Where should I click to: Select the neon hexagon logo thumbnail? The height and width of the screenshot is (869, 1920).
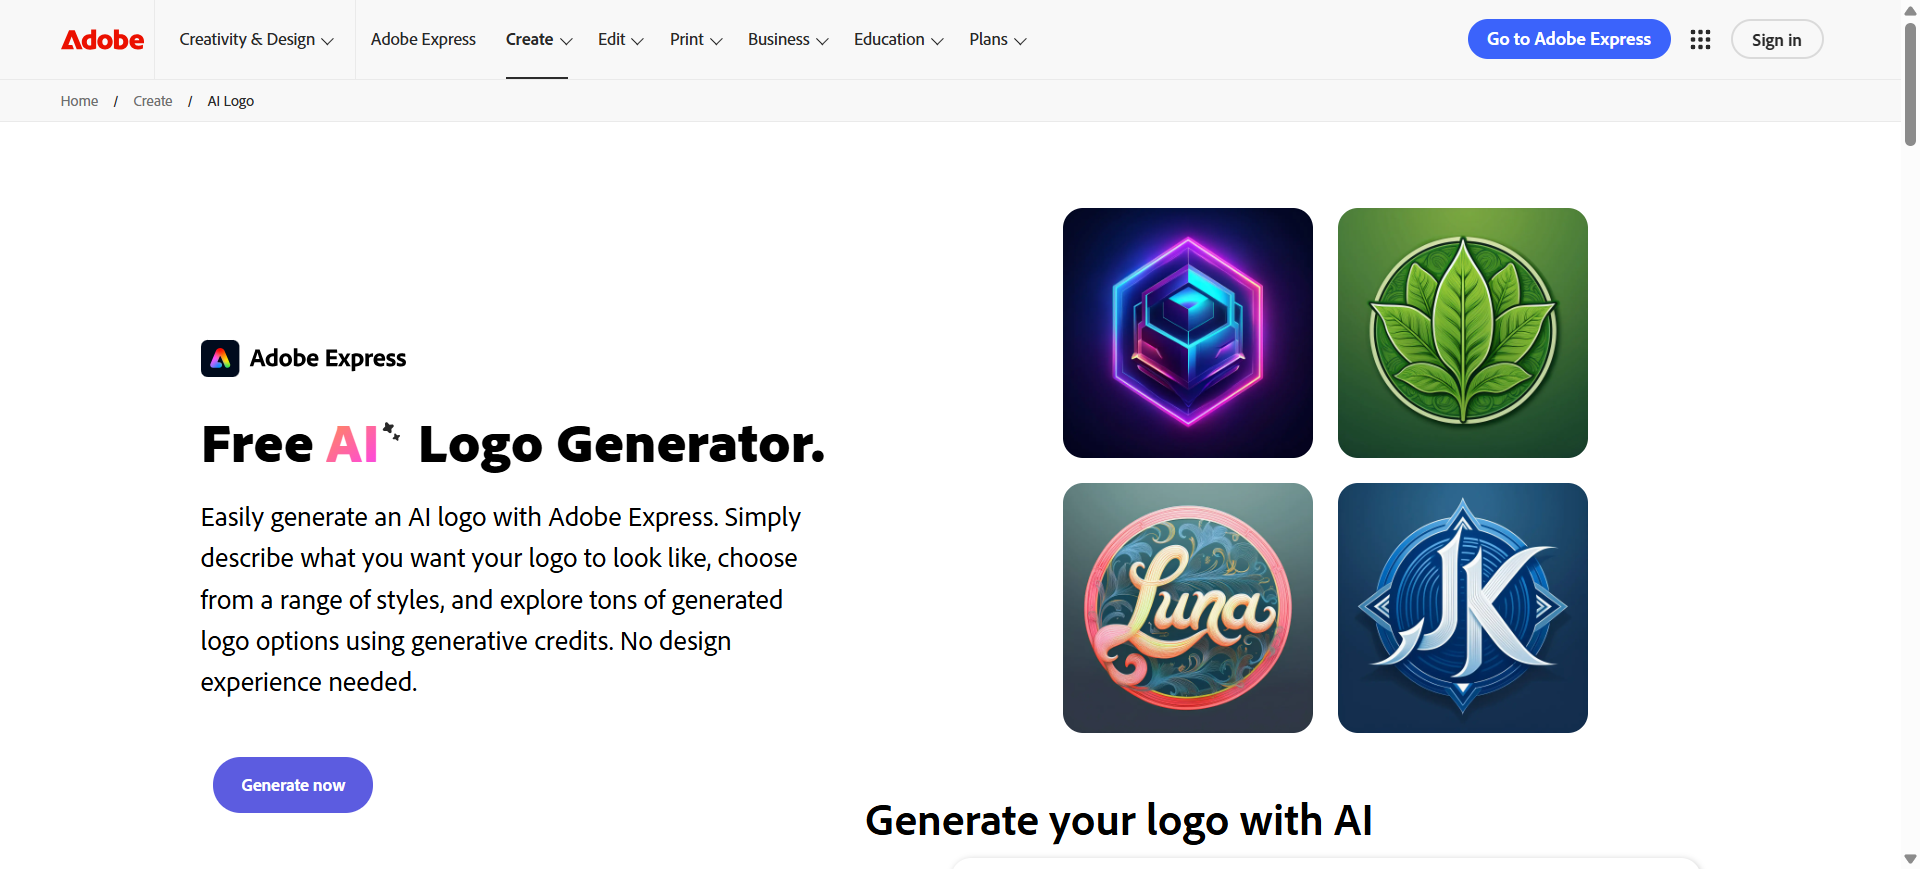(x=1188, y=333)
